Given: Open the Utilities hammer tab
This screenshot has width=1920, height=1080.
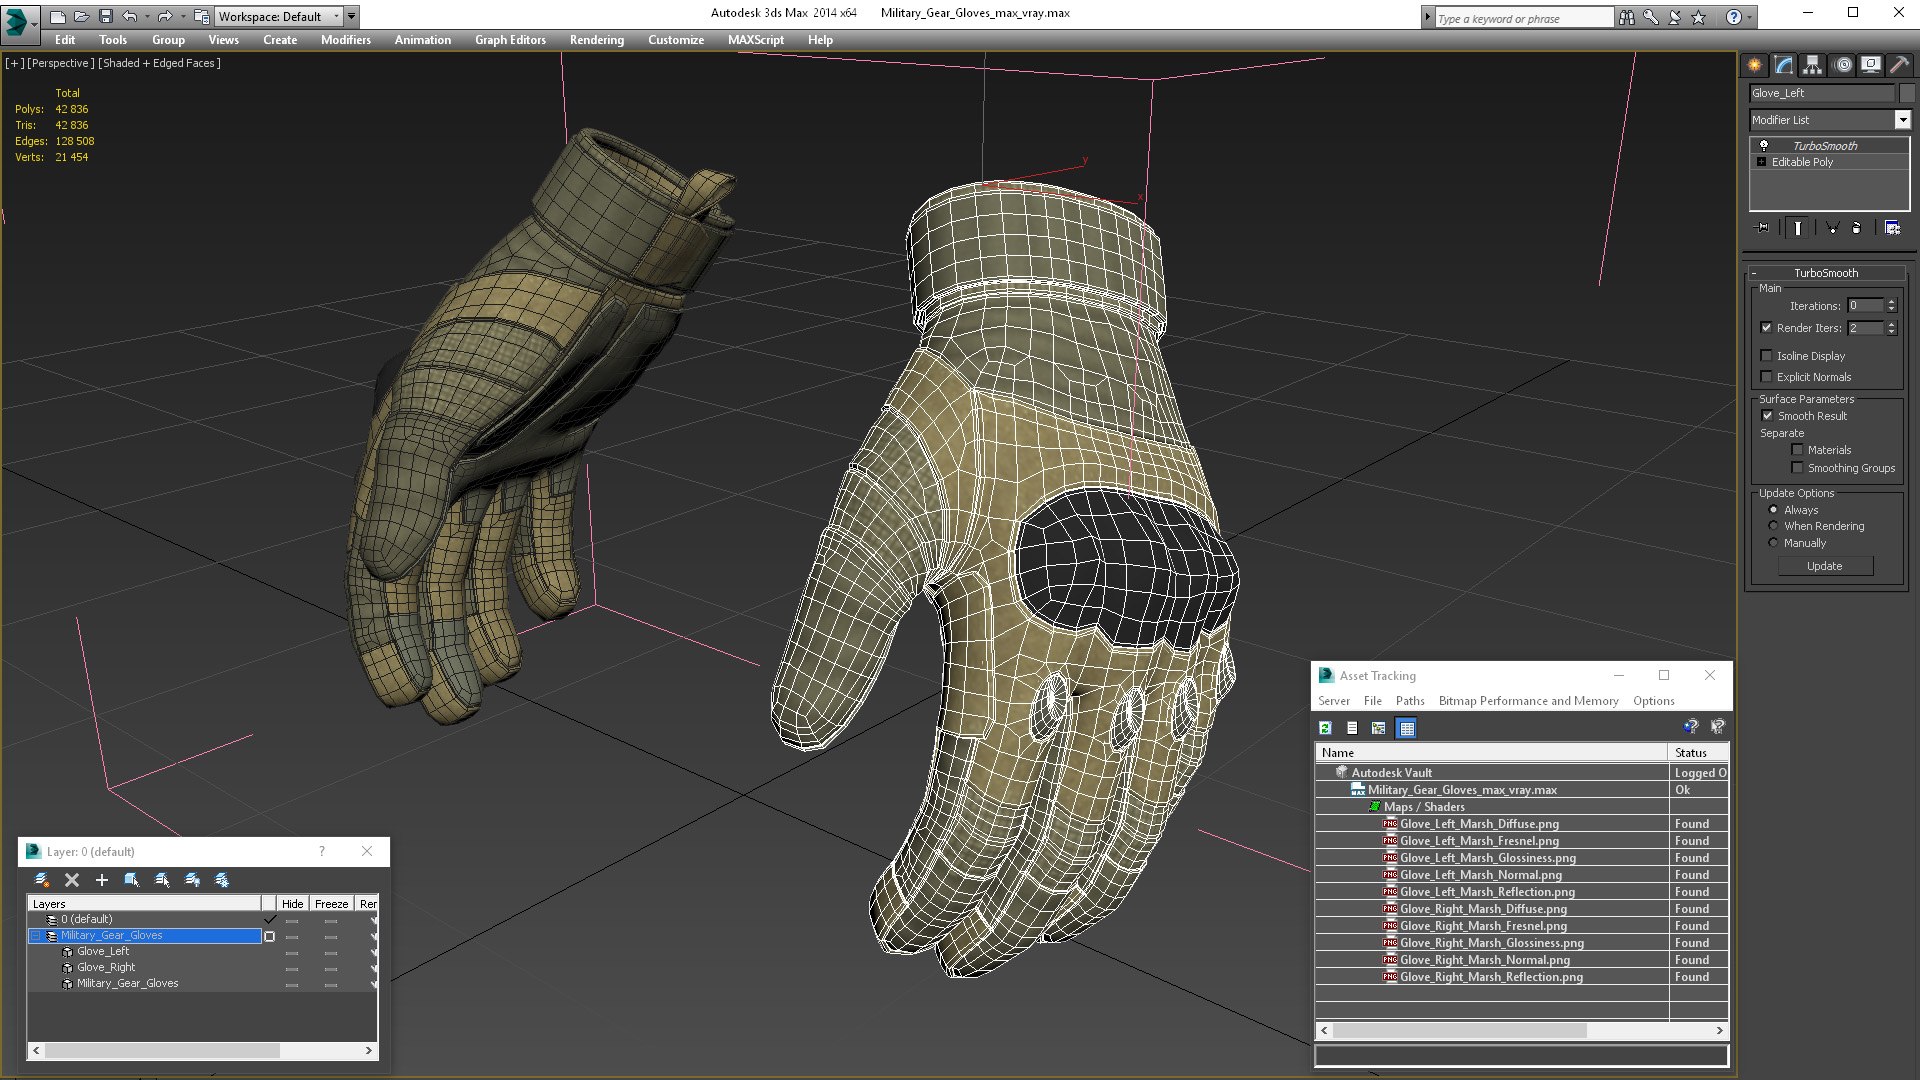Looking at the screenshot, I should point(1900,65).
